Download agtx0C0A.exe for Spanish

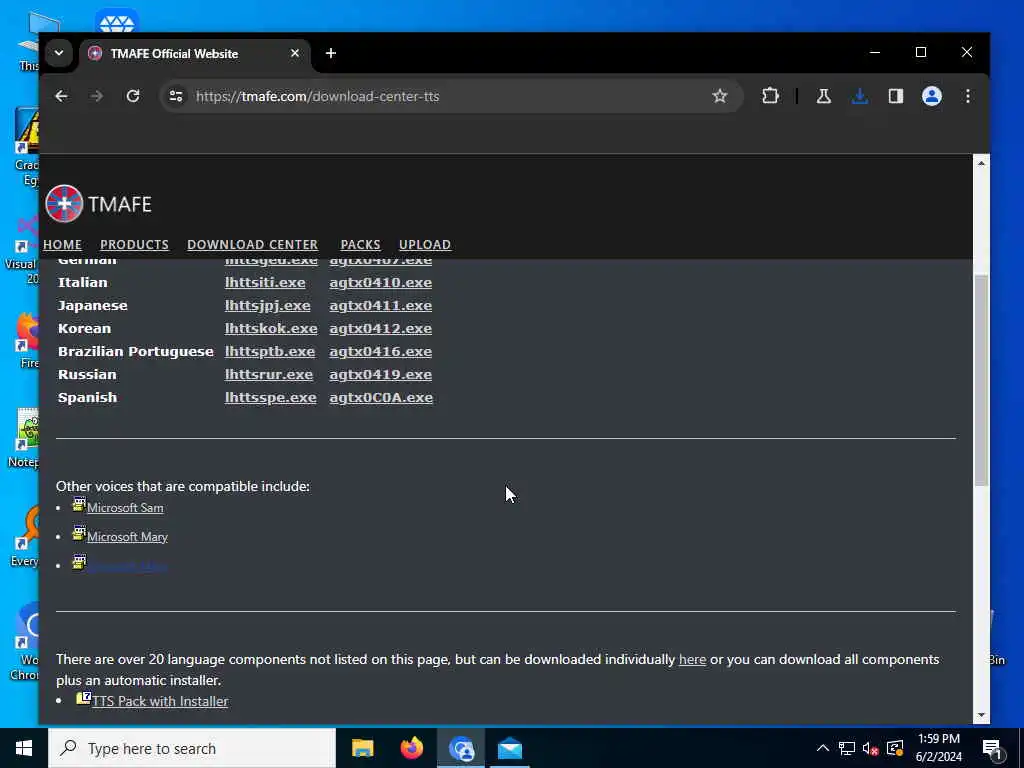381,397
